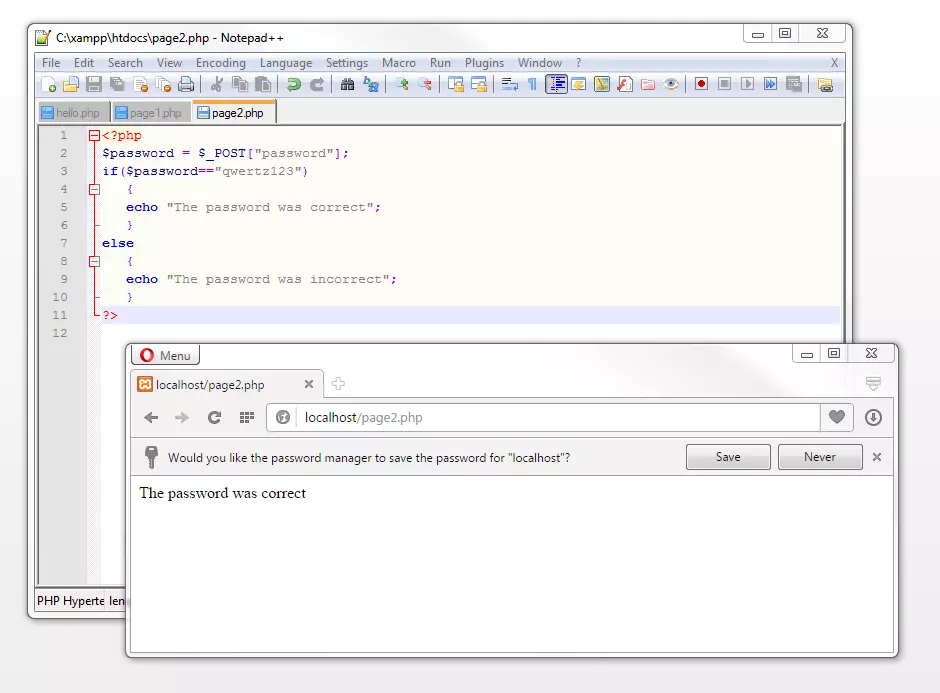Viewport: 940px width, 693px height.
Task: Open the Opera Menu button
Action: [164, 354]
